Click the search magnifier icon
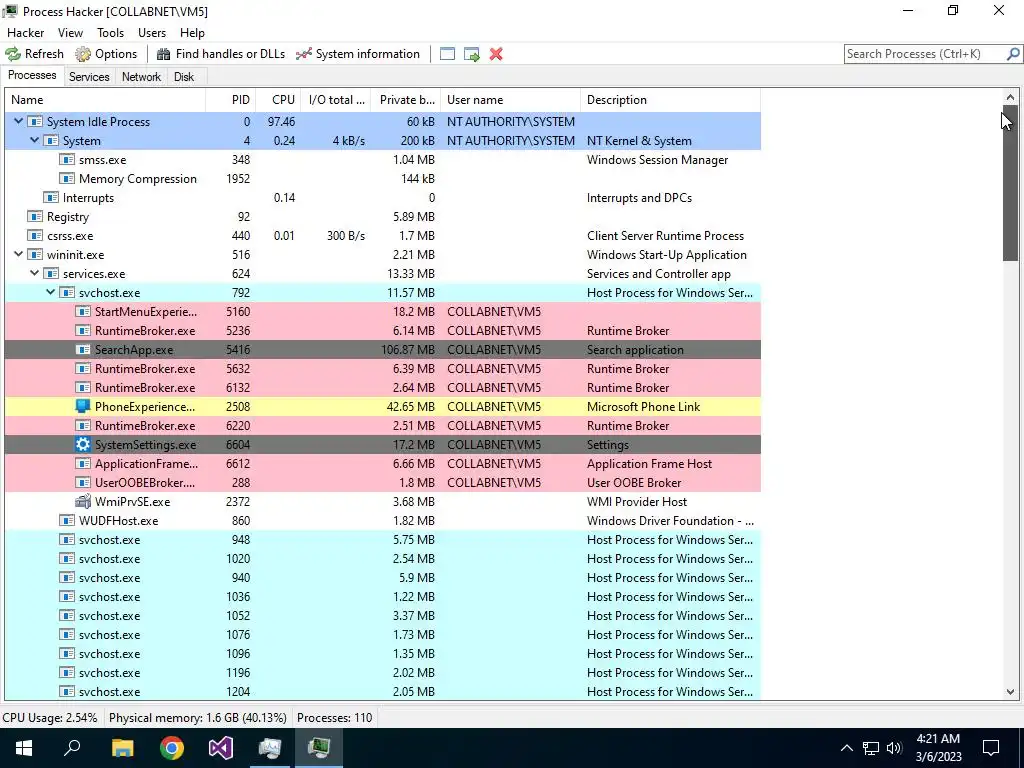The image size is (1024, 768). click(1013, 54)
